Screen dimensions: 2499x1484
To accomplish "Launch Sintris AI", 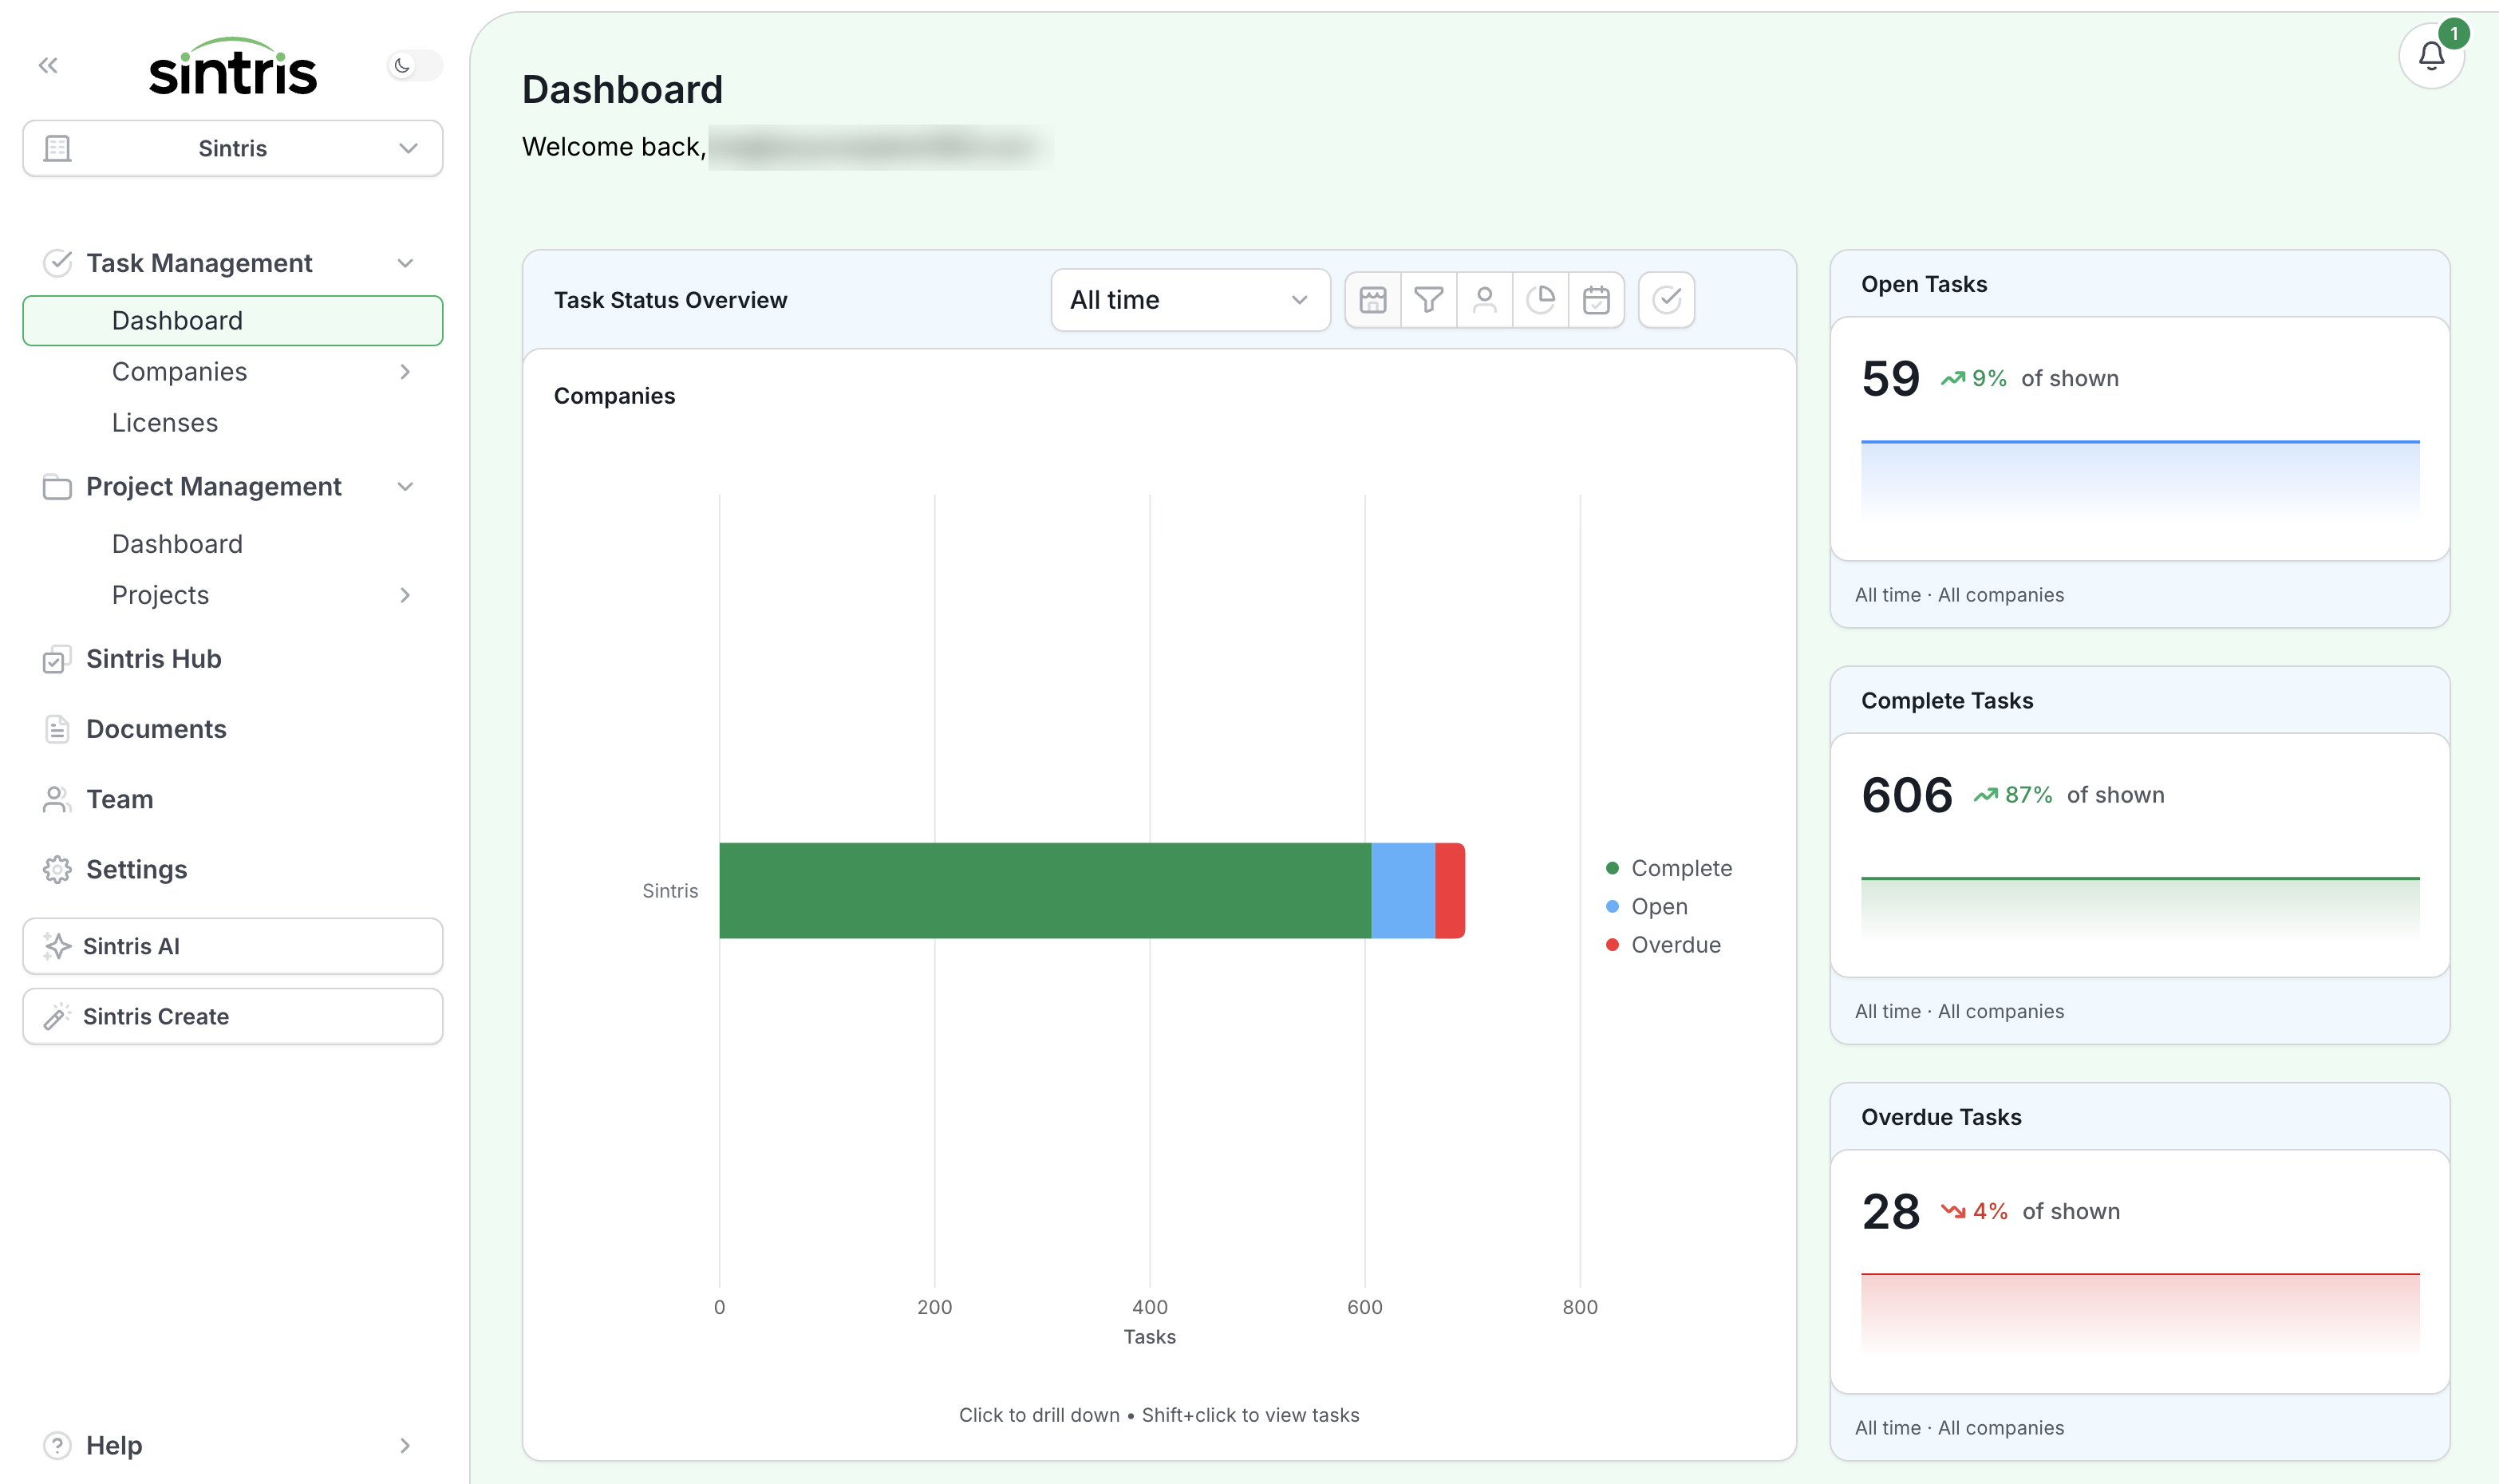I will tap(233, 946).
